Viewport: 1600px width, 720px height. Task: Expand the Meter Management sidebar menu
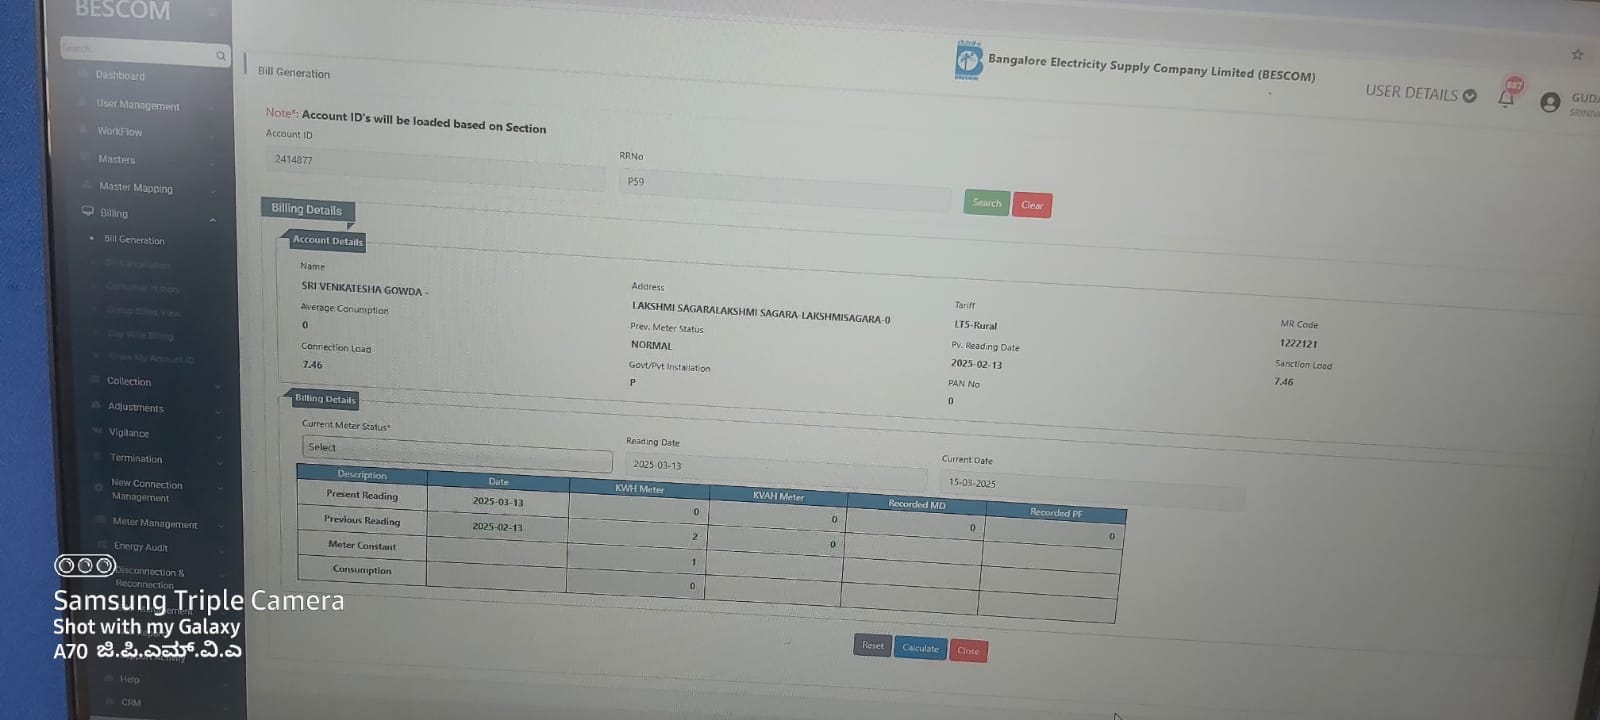coord(221,526)
